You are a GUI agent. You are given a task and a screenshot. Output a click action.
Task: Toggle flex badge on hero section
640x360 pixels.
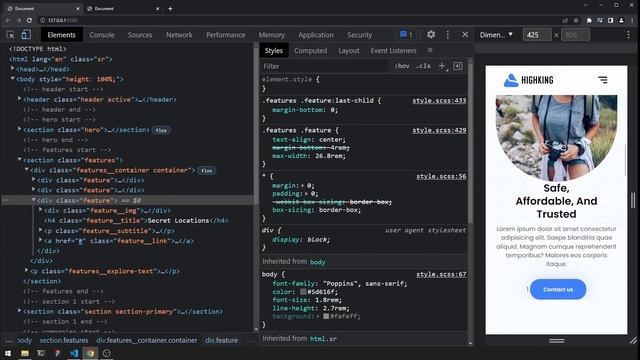pos(161,130)
